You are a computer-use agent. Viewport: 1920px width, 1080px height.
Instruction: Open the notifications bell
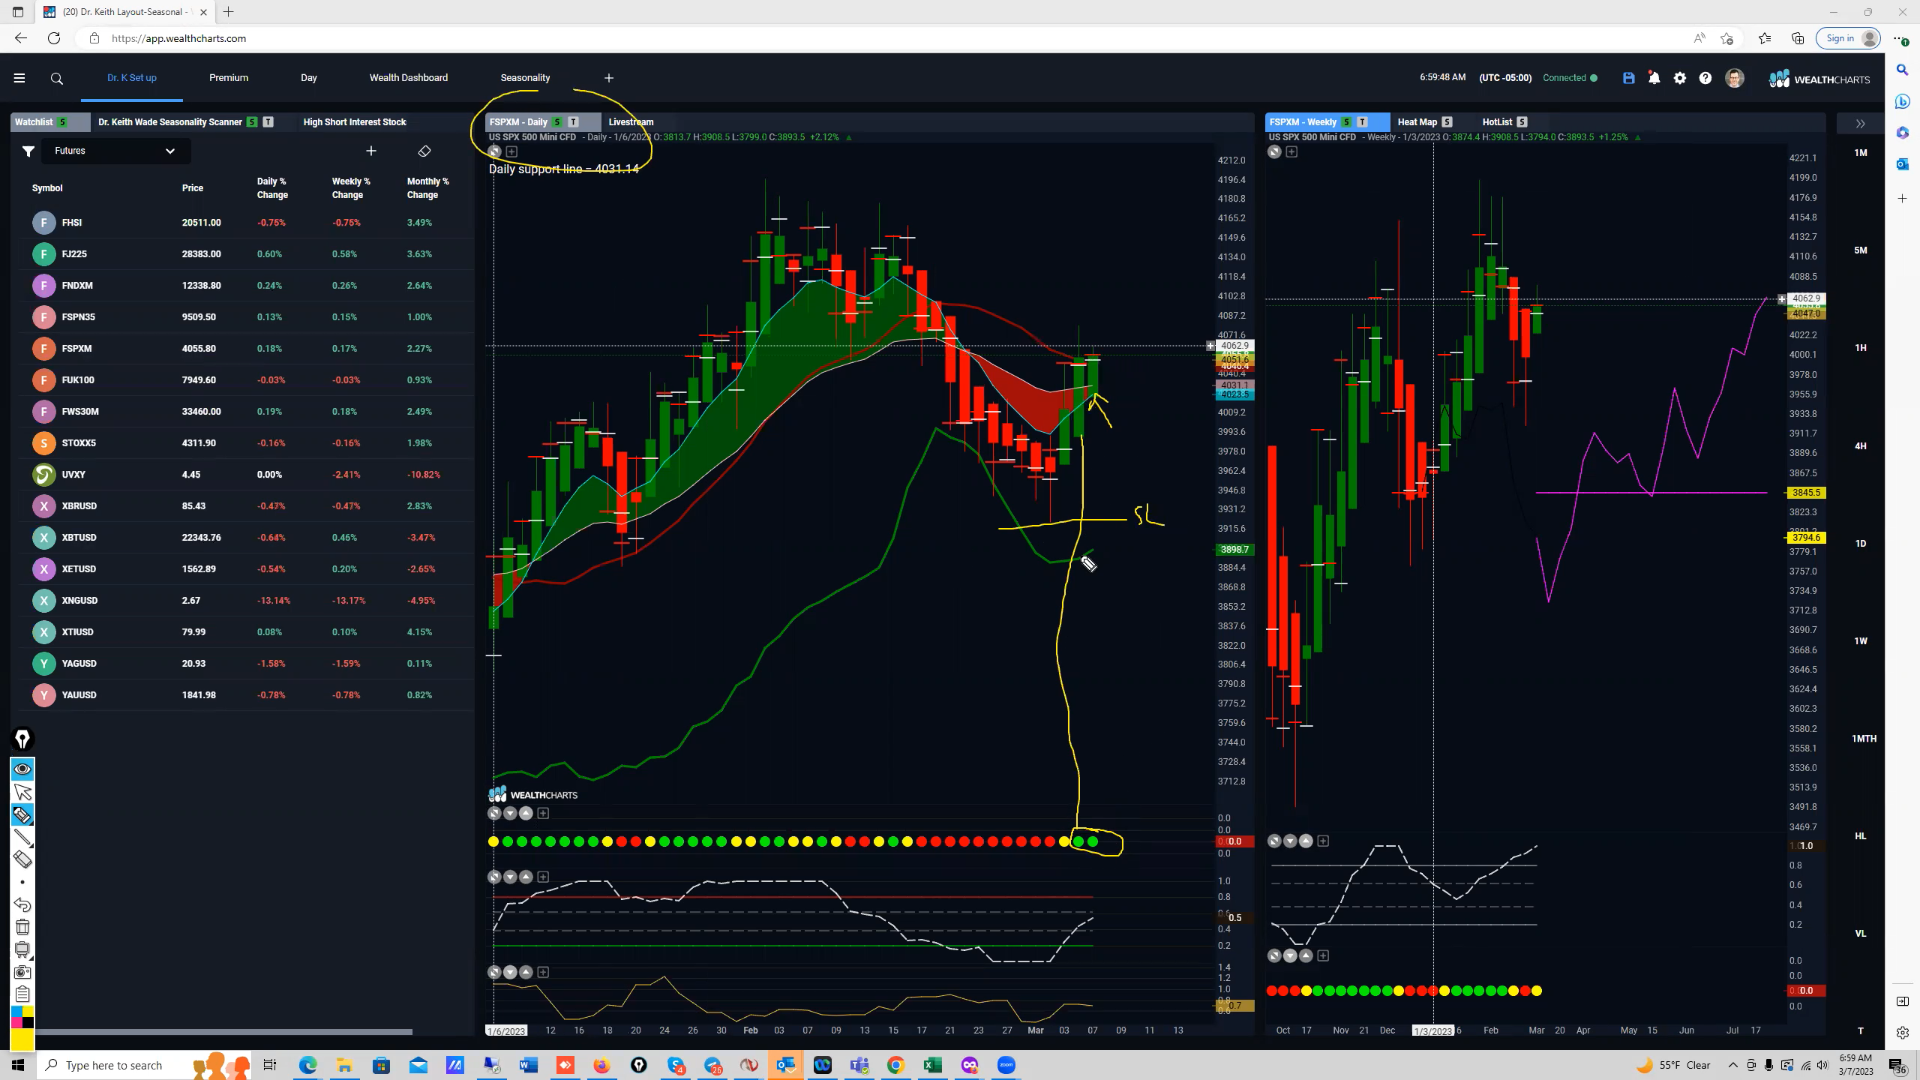pos(1654,78)
